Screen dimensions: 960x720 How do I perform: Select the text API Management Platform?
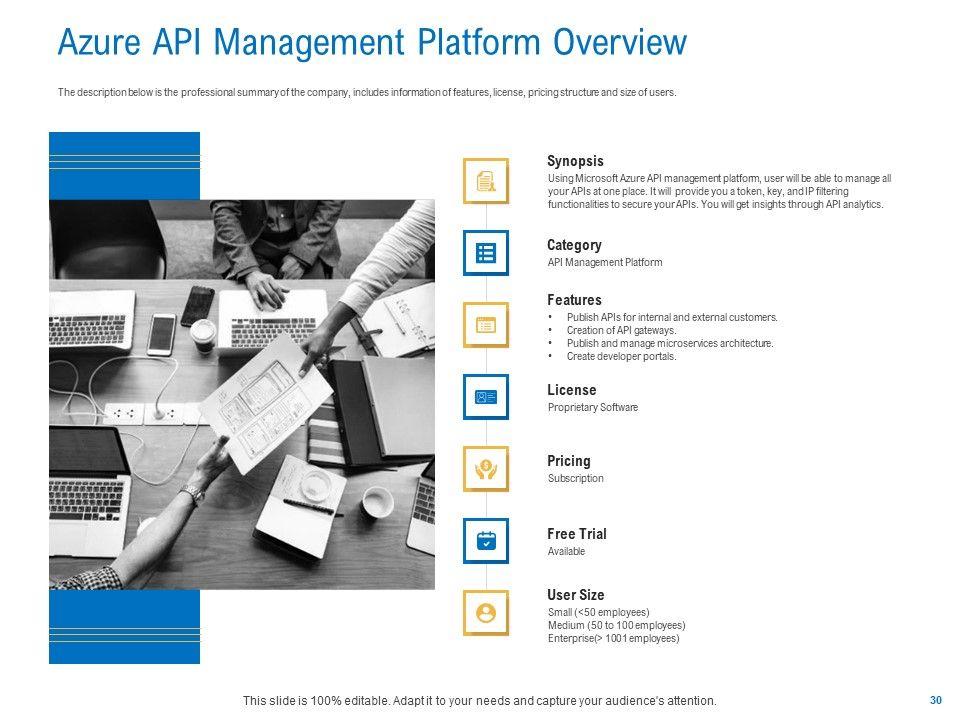[604, 262]
